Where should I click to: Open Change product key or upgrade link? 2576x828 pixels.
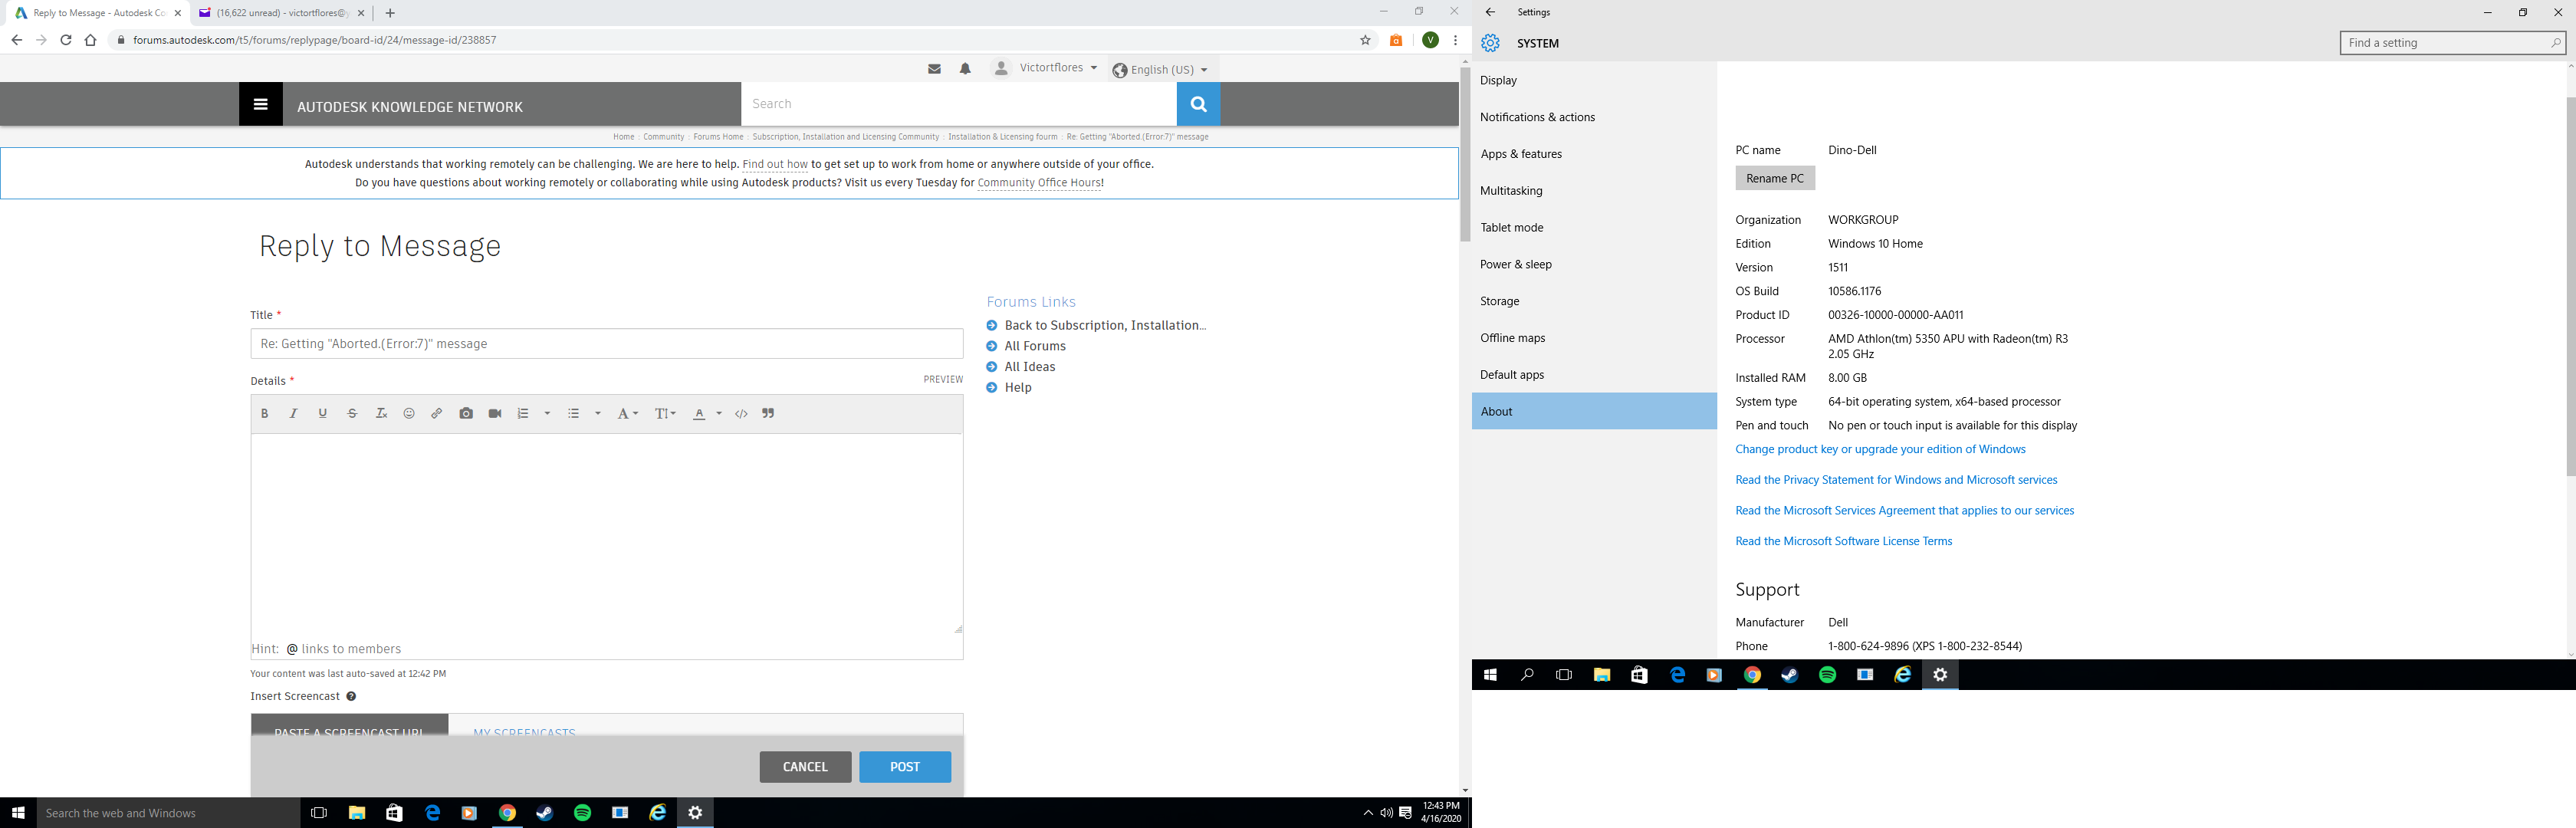(1880, 449)
